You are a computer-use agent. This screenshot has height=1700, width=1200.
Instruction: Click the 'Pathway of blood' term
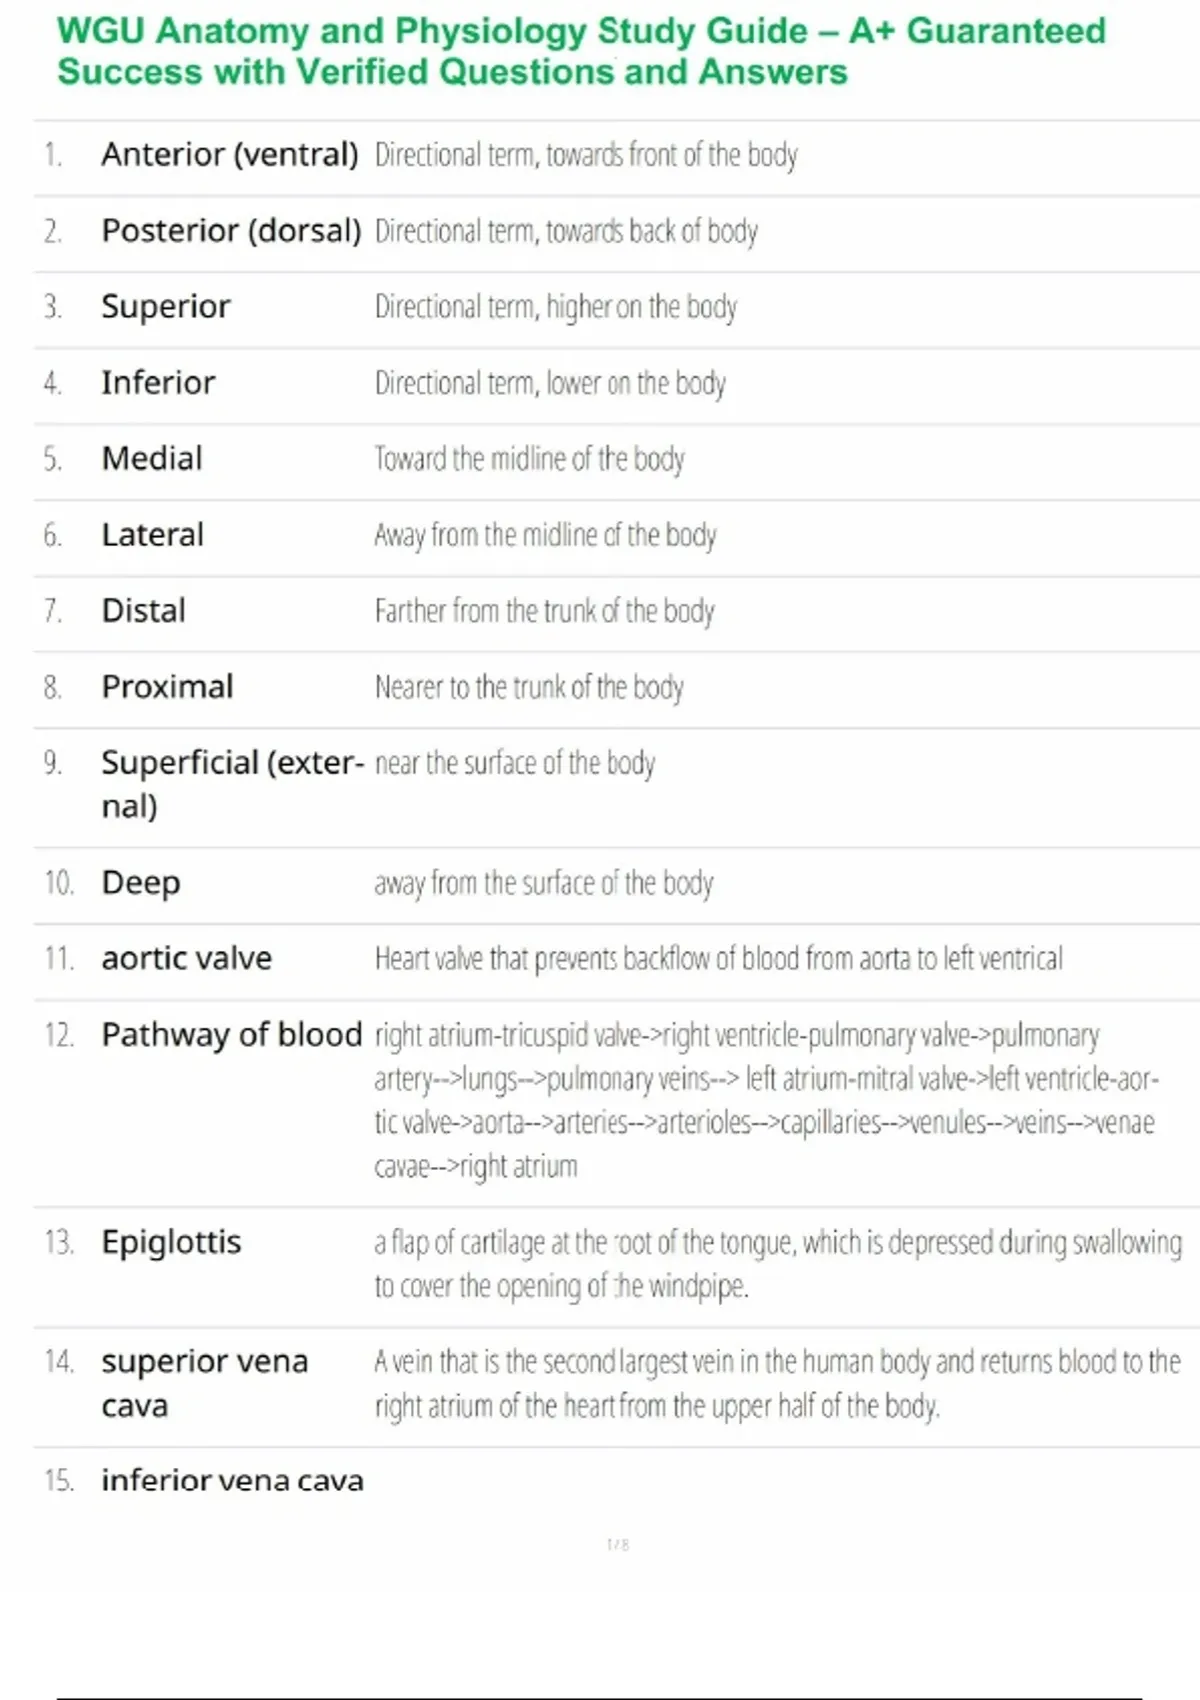tap(231, 1035)
